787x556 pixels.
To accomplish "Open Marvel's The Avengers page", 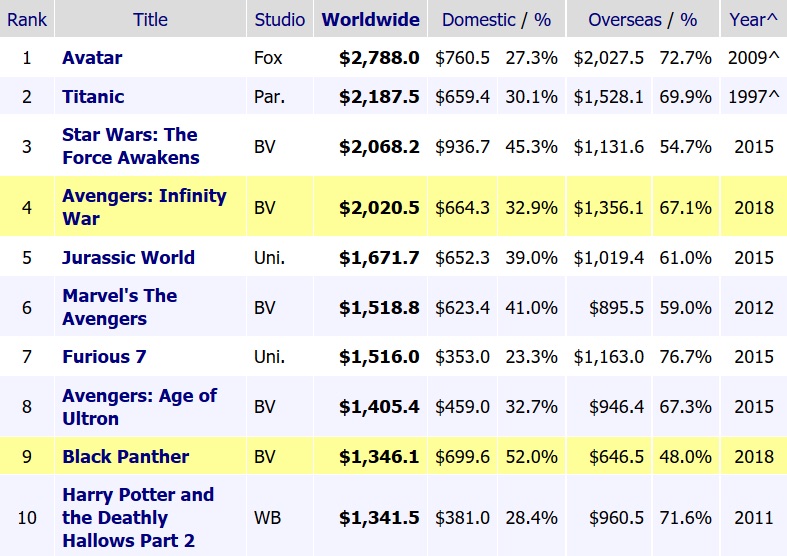I will [x=119, y=307].
